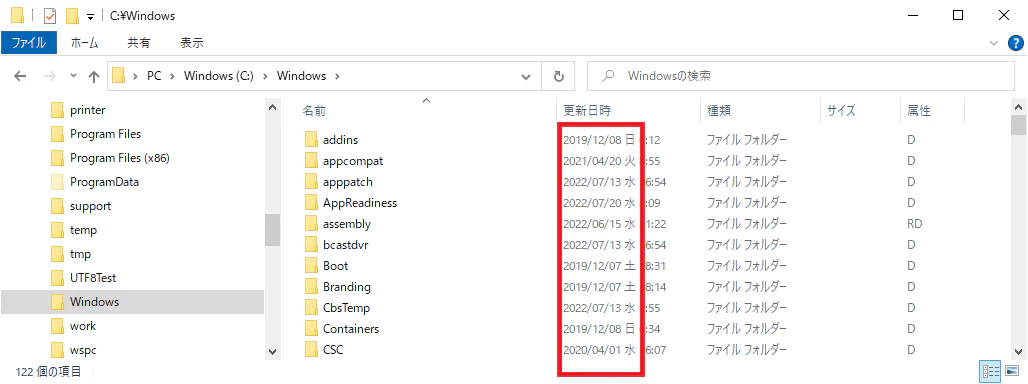Viewport: 1028px width, 384px height.
Task: Click the 122 個の項目 status text
Action: click(49, 372)
